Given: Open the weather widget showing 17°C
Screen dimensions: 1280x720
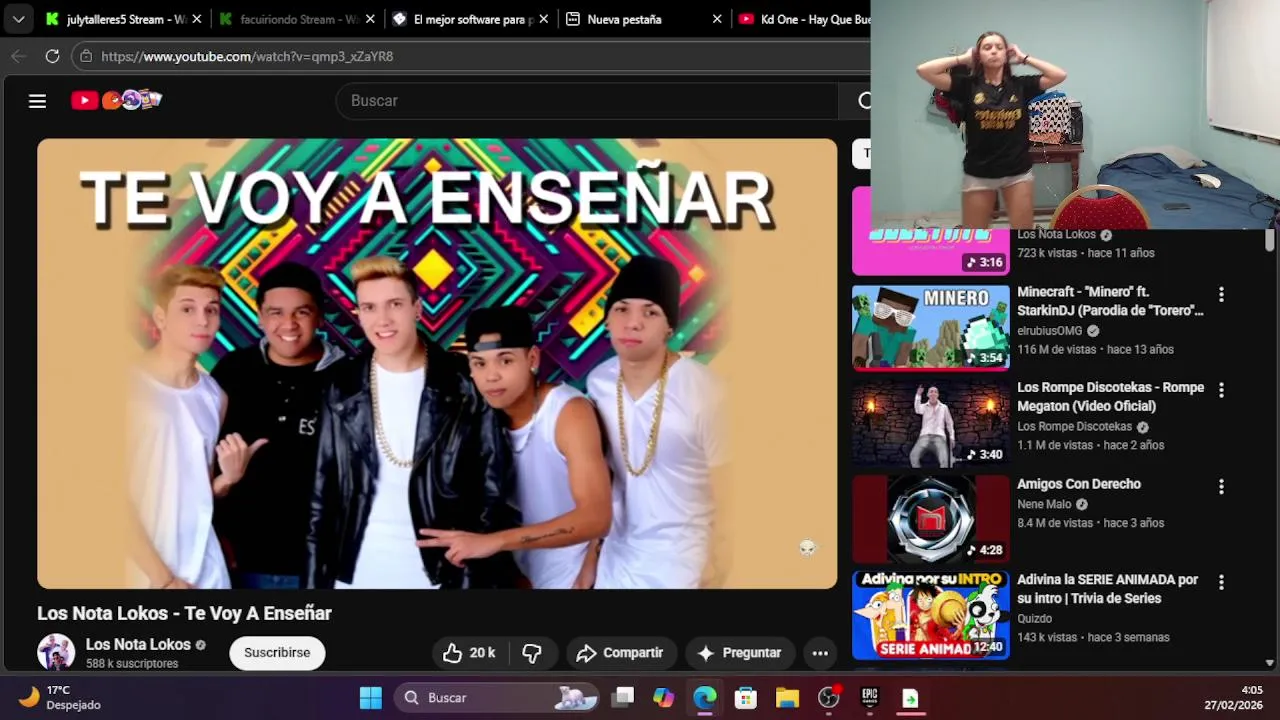Looking at the screenshot, I should coord(60,697).
